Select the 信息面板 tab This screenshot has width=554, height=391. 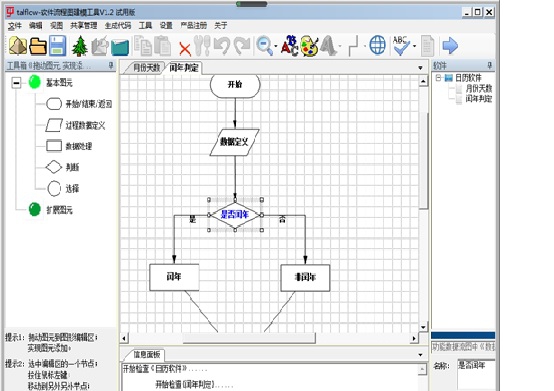pos(147,355)
